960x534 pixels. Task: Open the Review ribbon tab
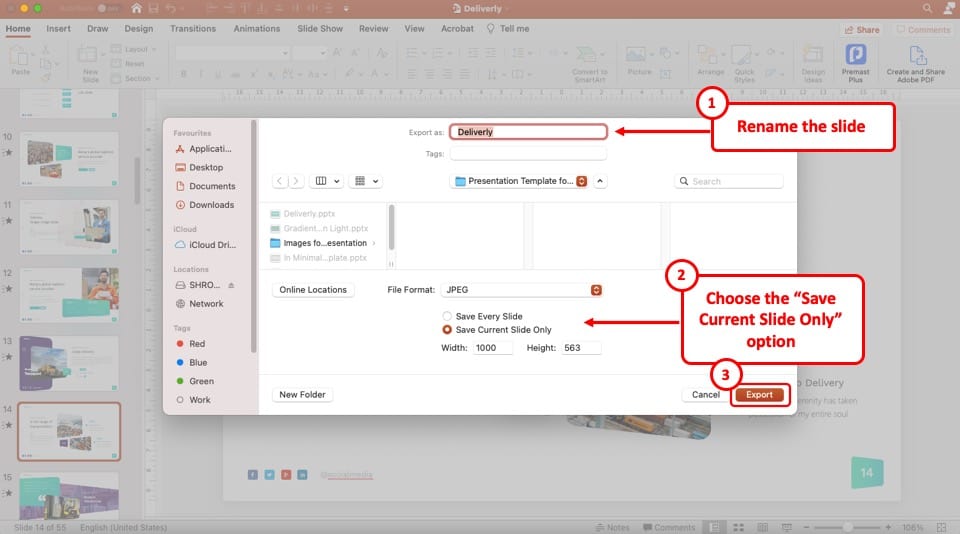pyautogui.click(x=373, y=29)
